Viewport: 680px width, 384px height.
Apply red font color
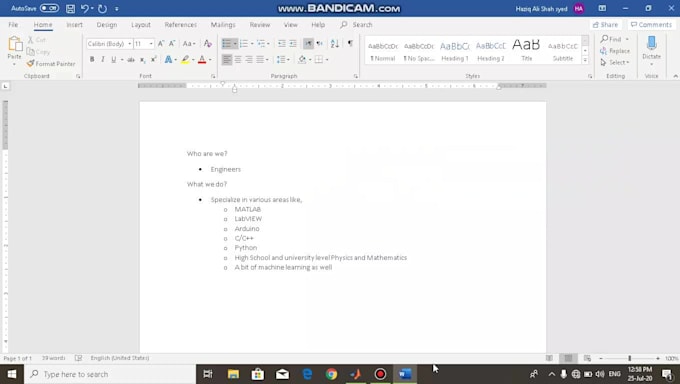coord(202,59)
